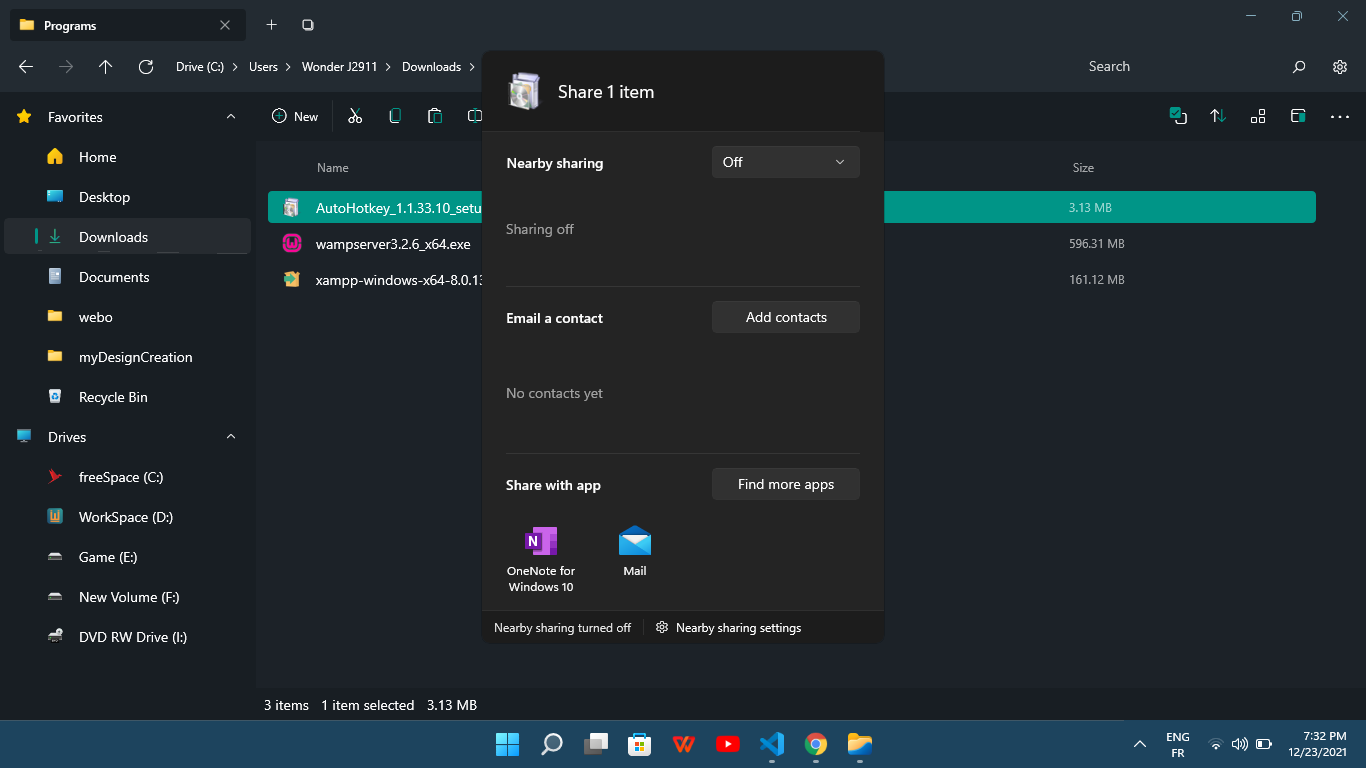
Task: Open the layout options grid icon
Action: pyautogui.click(x=1258, y=116)
